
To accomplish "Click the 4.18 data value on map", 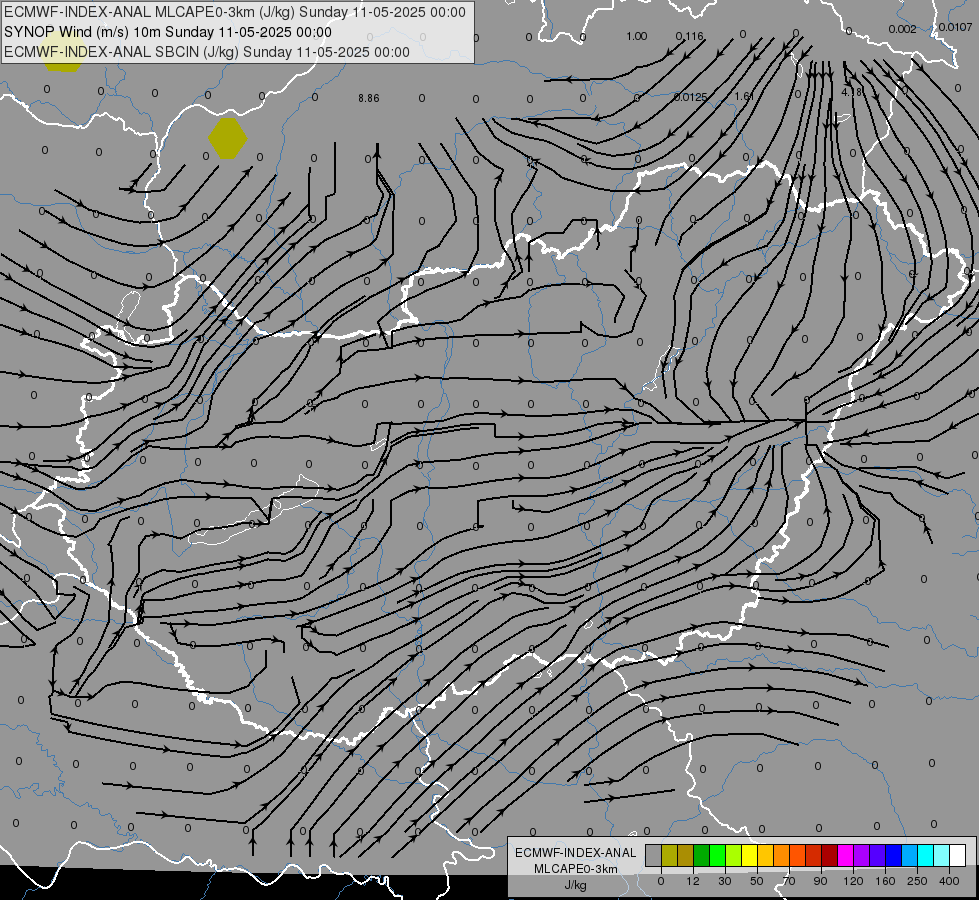I will [x=852, y=92].
